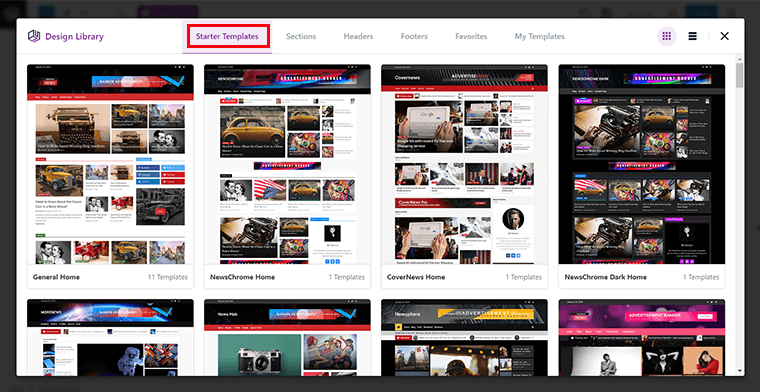Click 1 Templates count under NewsChrome Dark Home

[701, 277]
